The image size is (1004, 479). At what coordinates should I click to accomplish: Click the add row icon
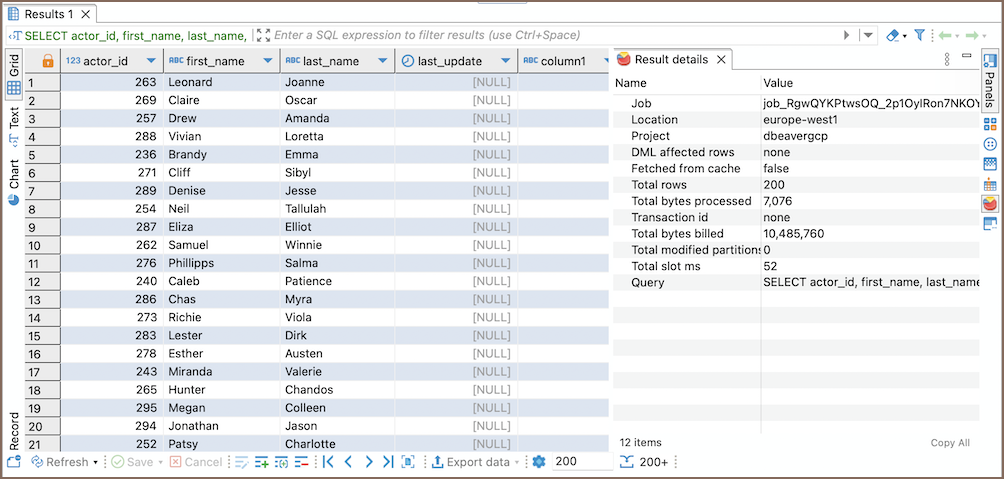[262, 462]
